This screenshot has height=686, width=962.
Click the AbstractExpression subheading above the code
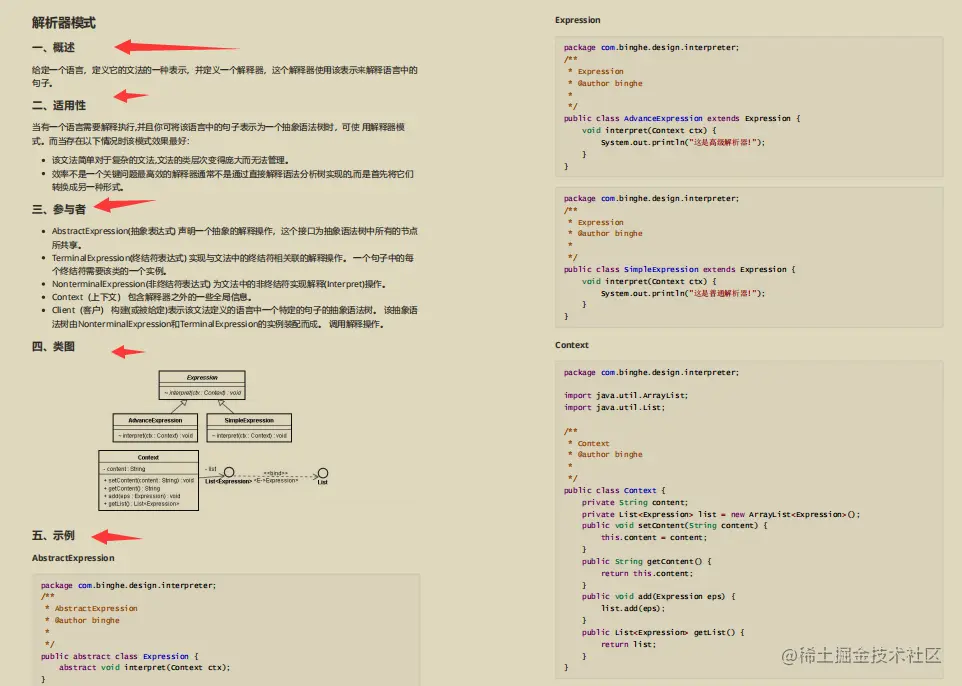[73, 558]
